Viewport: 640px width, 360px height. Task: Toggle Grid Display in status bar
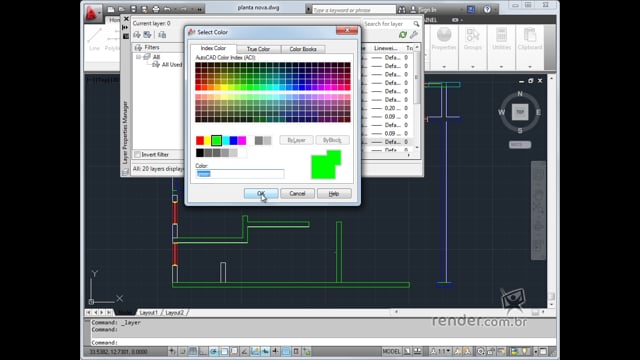(193, 351)
